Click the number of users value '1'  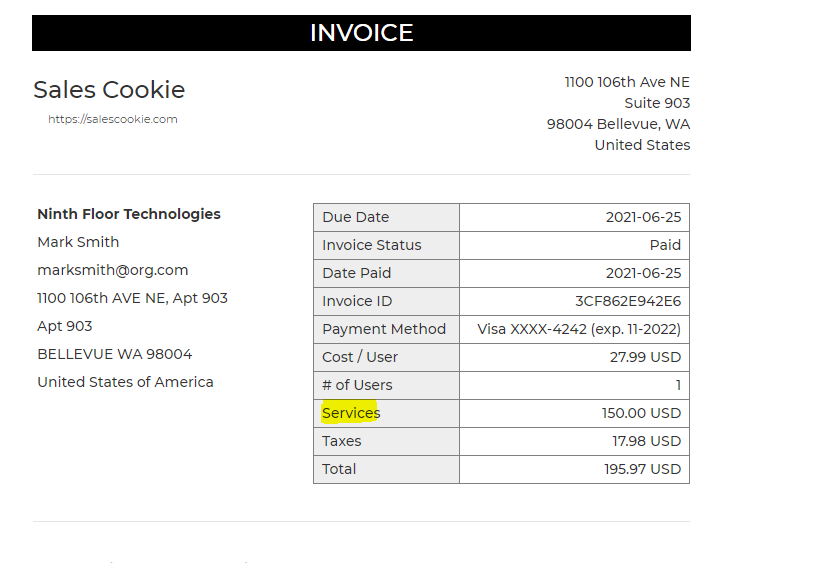pyautogui.click(x=678, y=385)
